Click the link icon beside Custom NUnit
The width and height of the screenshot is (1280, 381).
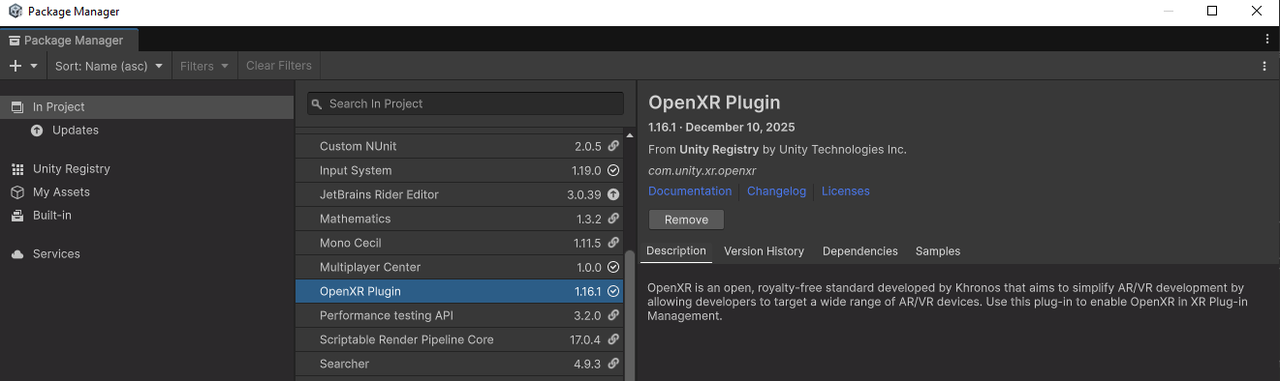(613, 146)
